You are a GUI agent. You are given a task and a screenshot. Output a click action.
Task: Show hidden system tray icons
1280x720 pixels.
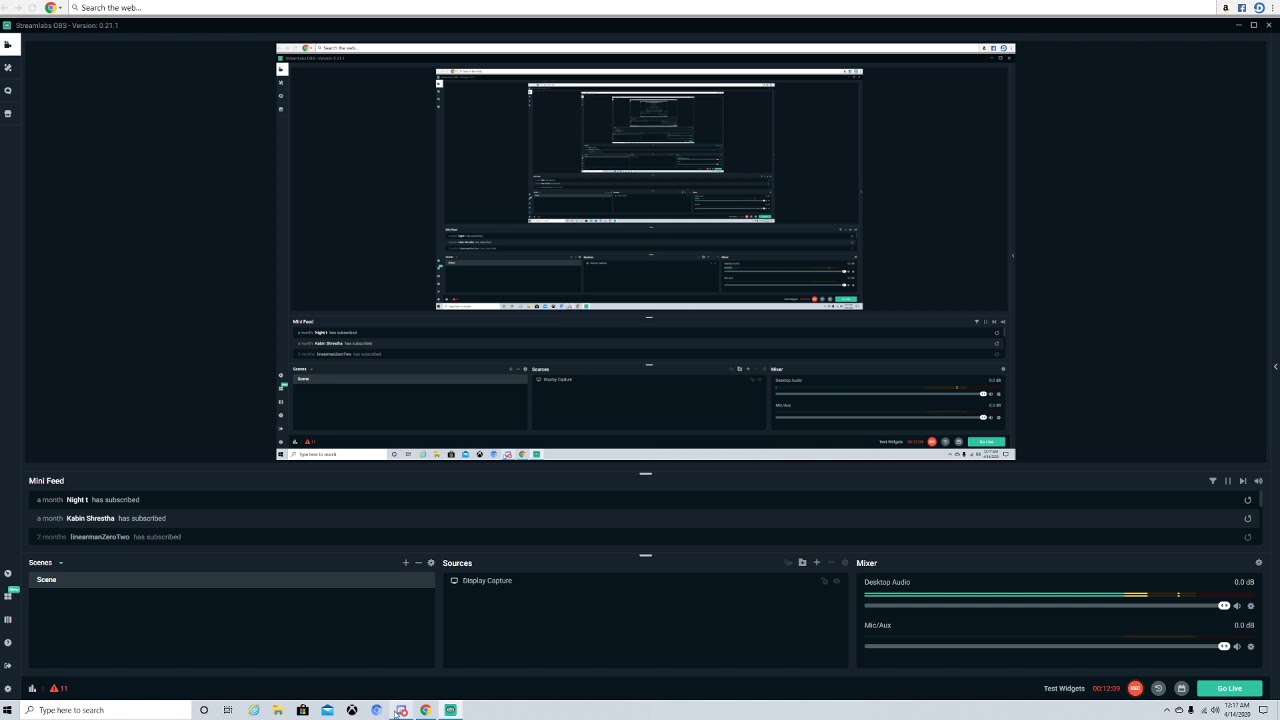coord(1166,710)
